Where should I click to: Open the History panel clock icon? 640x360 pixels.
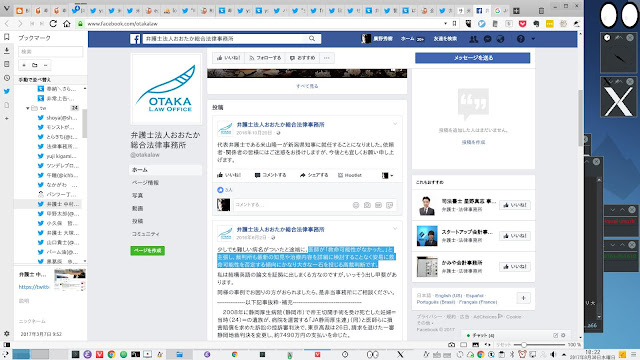[x=7, y=78]
